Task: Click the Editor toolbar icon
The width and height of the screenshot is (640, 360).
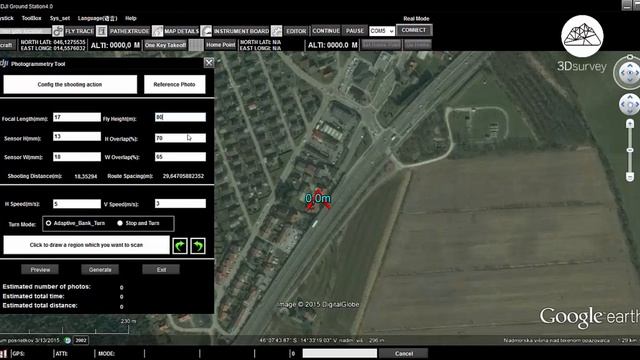Action: pos(276,31)
